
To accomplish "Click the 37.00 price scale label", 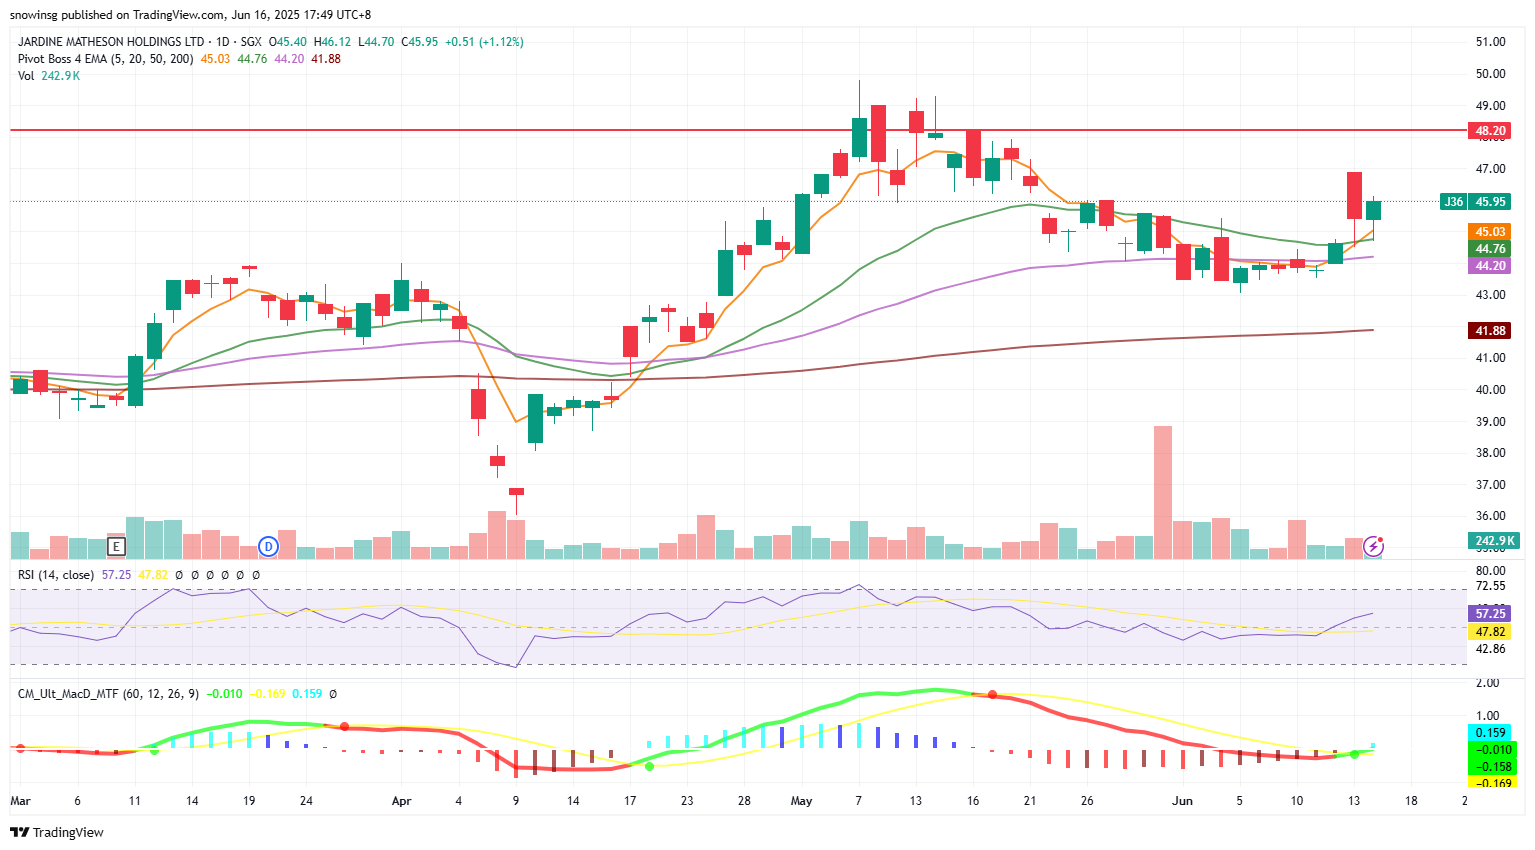I will pyautogui.click(x=1490, y=485).
